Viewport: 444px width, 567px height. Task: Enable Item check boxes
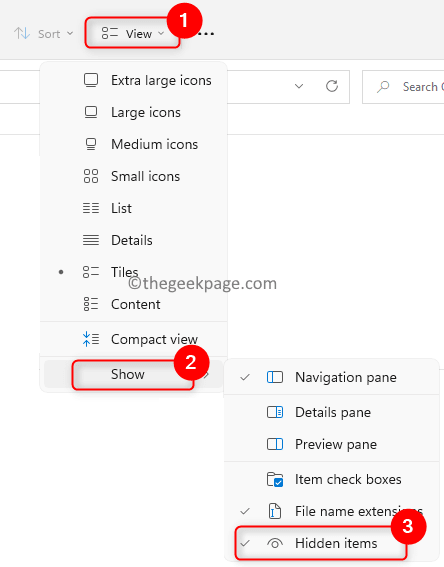332,479
